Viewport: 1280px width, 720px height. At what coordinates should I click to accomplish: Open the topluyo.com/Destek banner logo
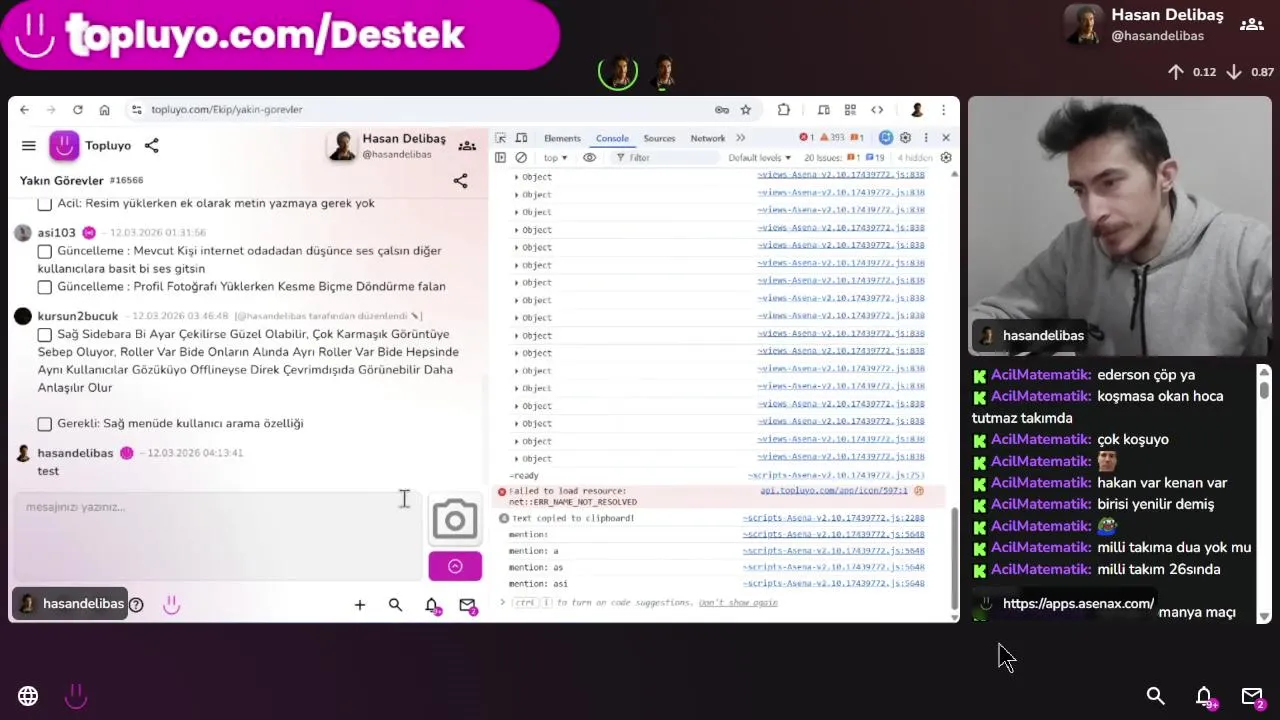278,36
